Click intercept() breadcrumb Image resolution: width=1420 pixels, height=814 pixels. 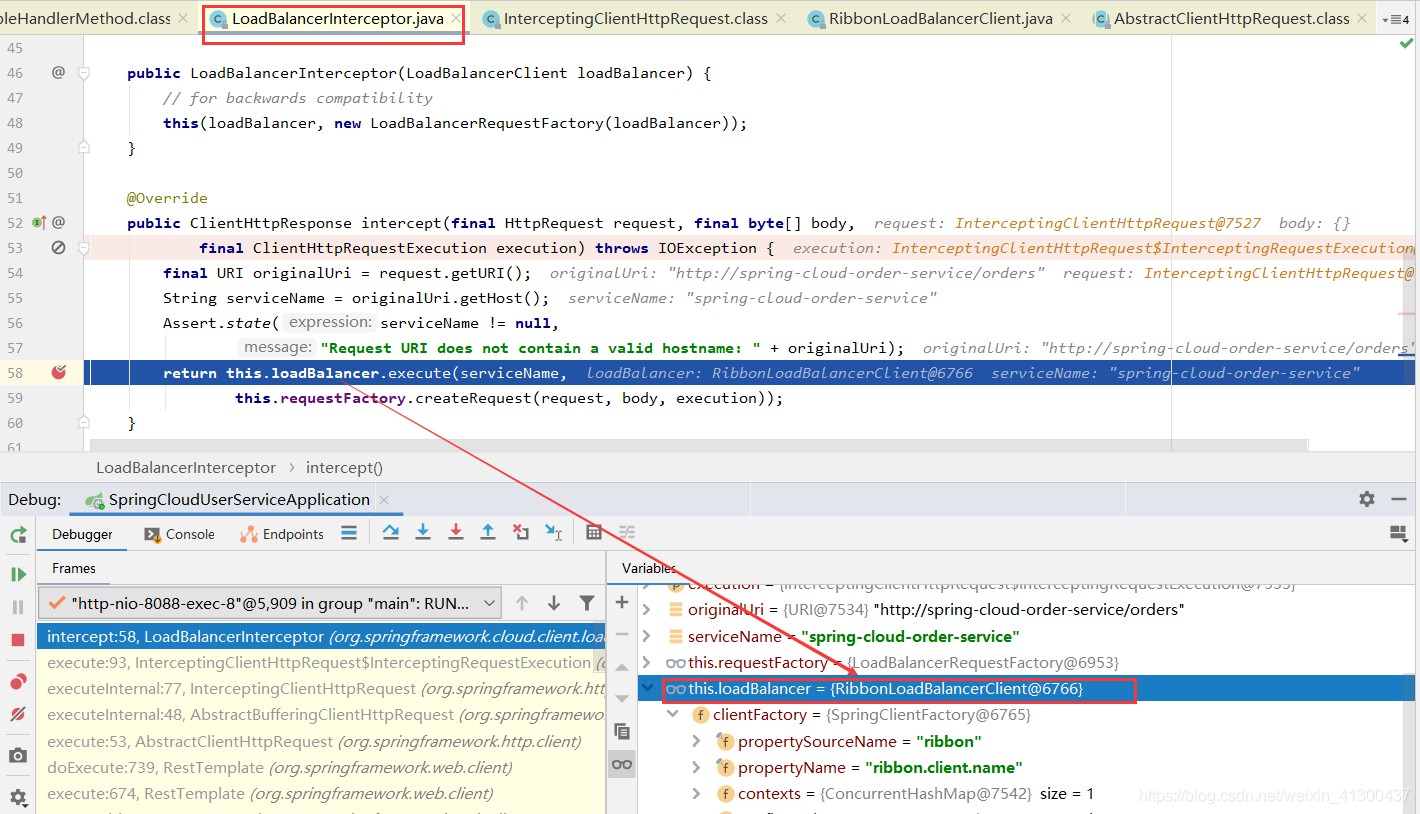pos(344,467)
